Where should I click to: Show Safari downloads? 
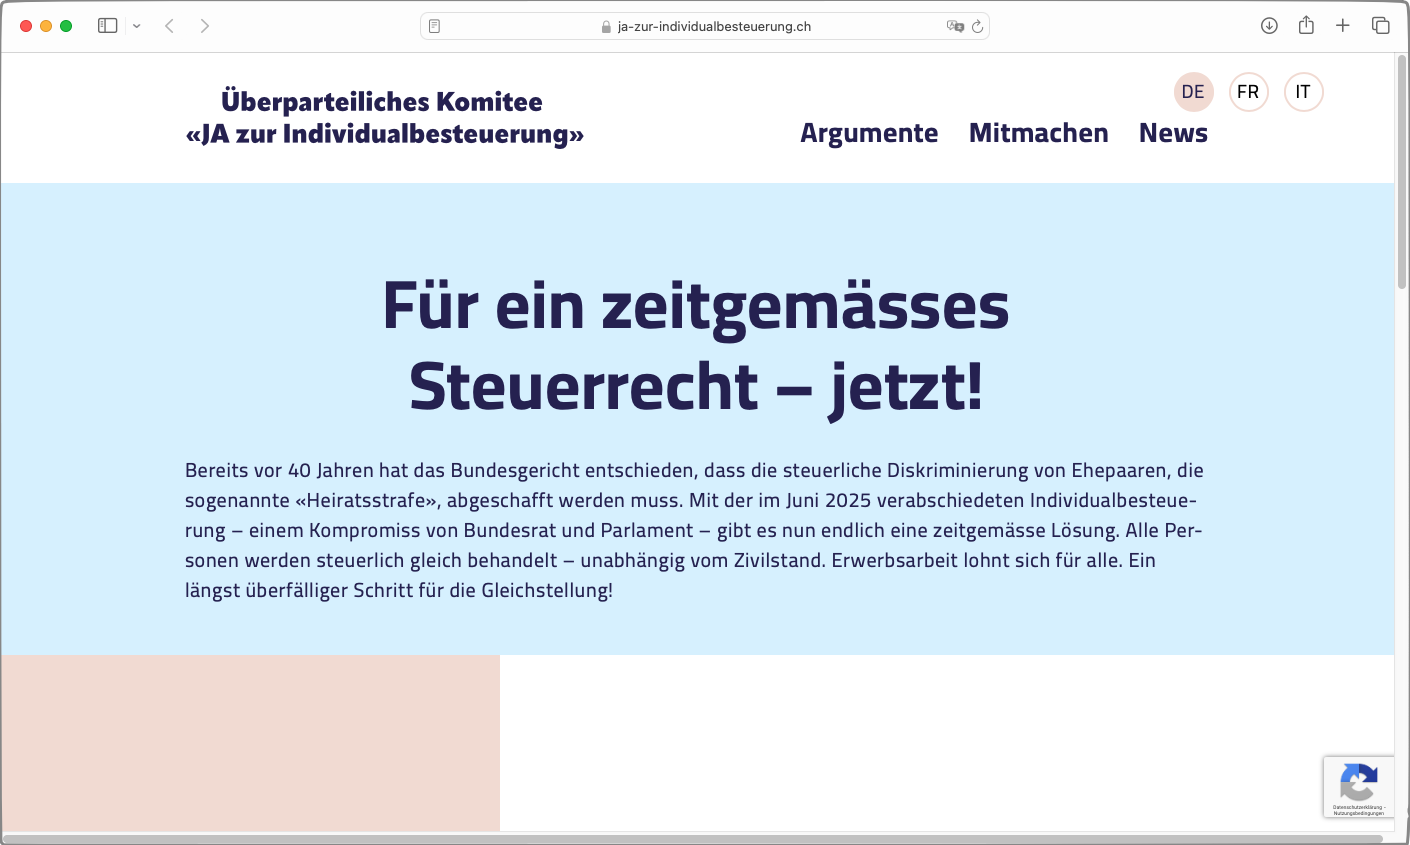click(x=1269, y=26)
